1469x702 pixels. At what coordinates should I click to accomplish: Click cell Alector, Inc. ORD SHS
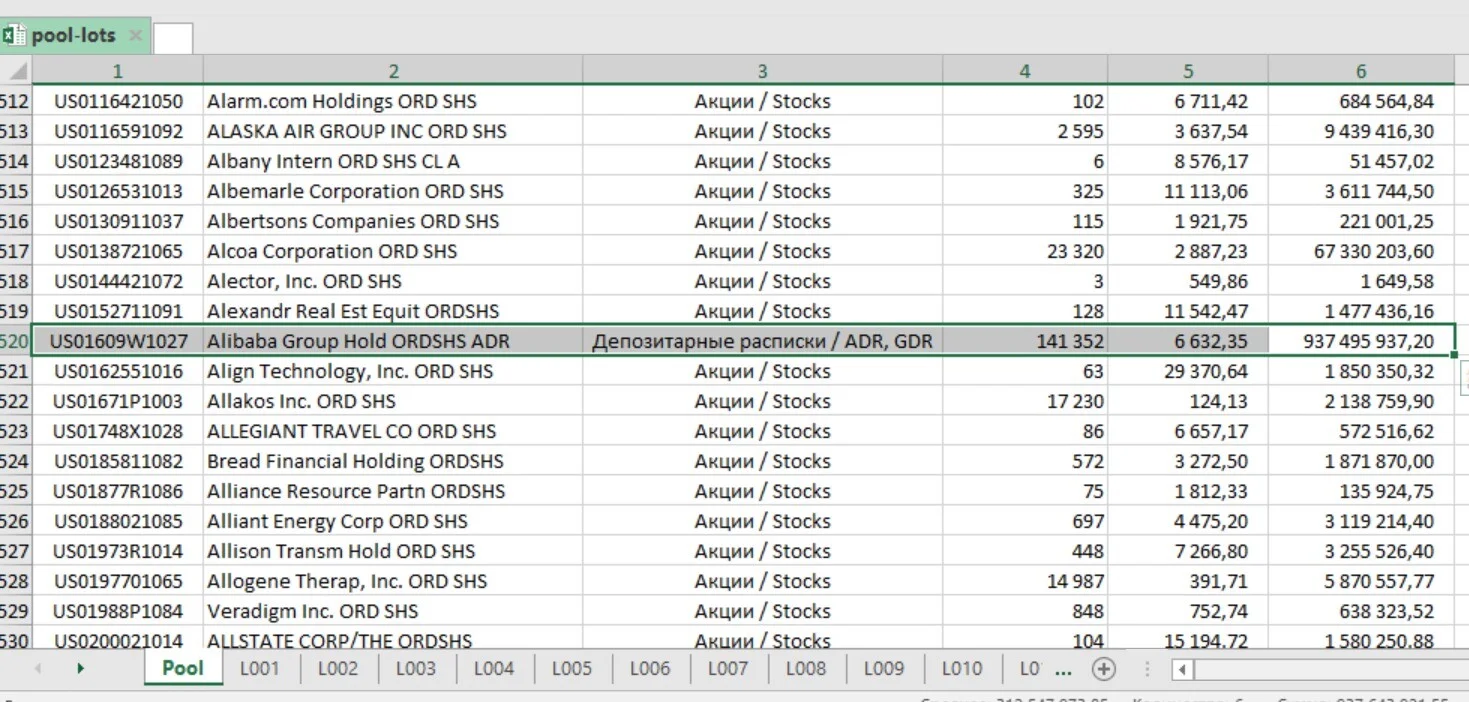(x=393, y=281)
